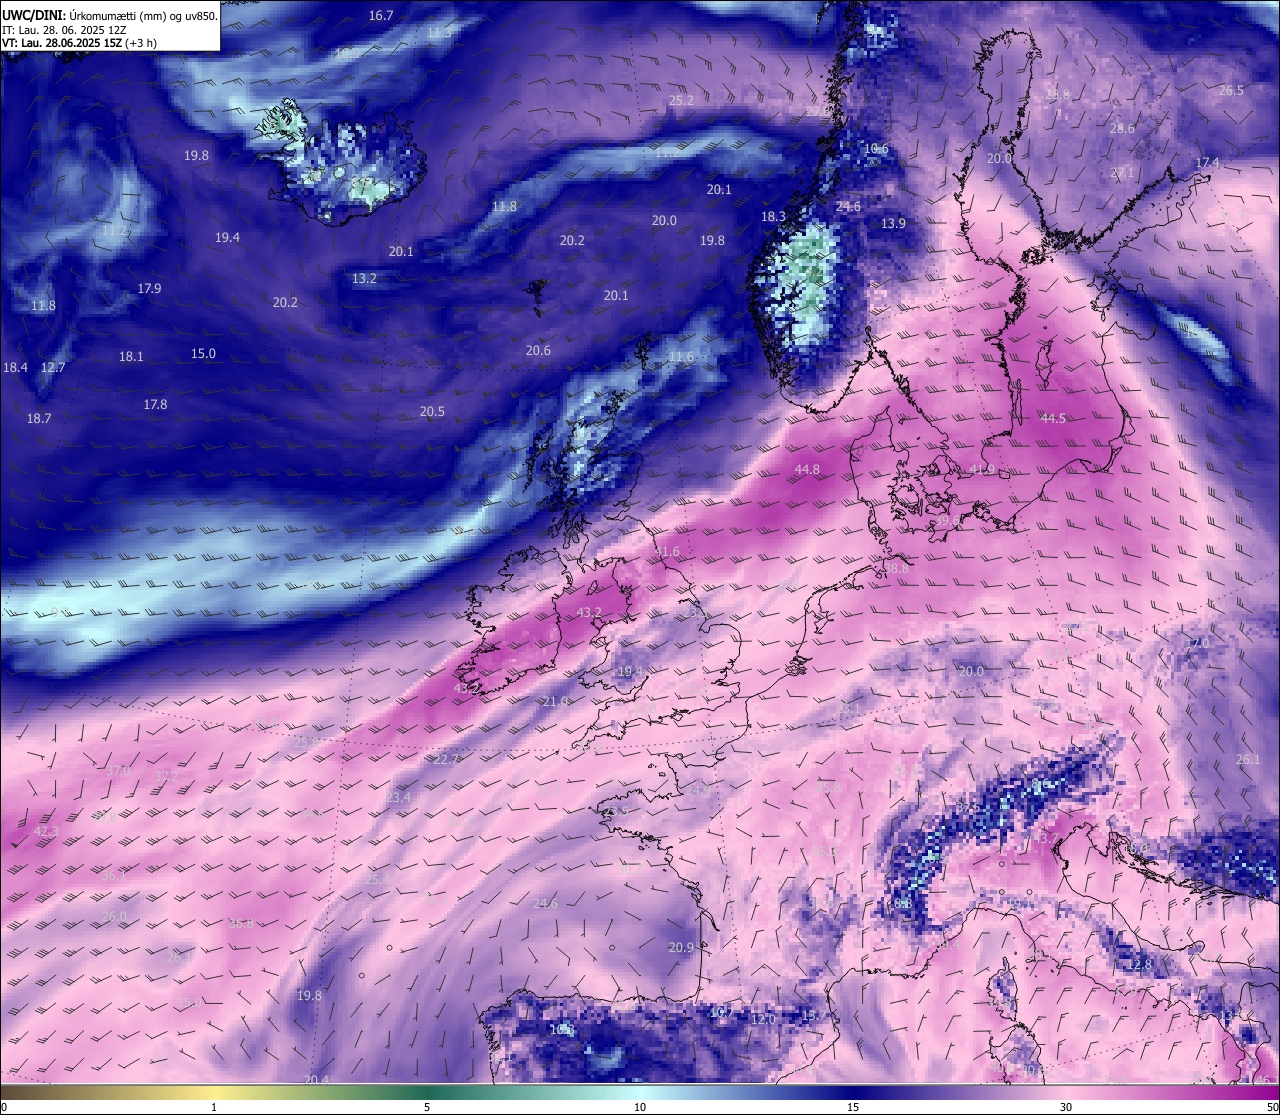
Task: Click the 25.2 value label
Action: tap(681, 100)
